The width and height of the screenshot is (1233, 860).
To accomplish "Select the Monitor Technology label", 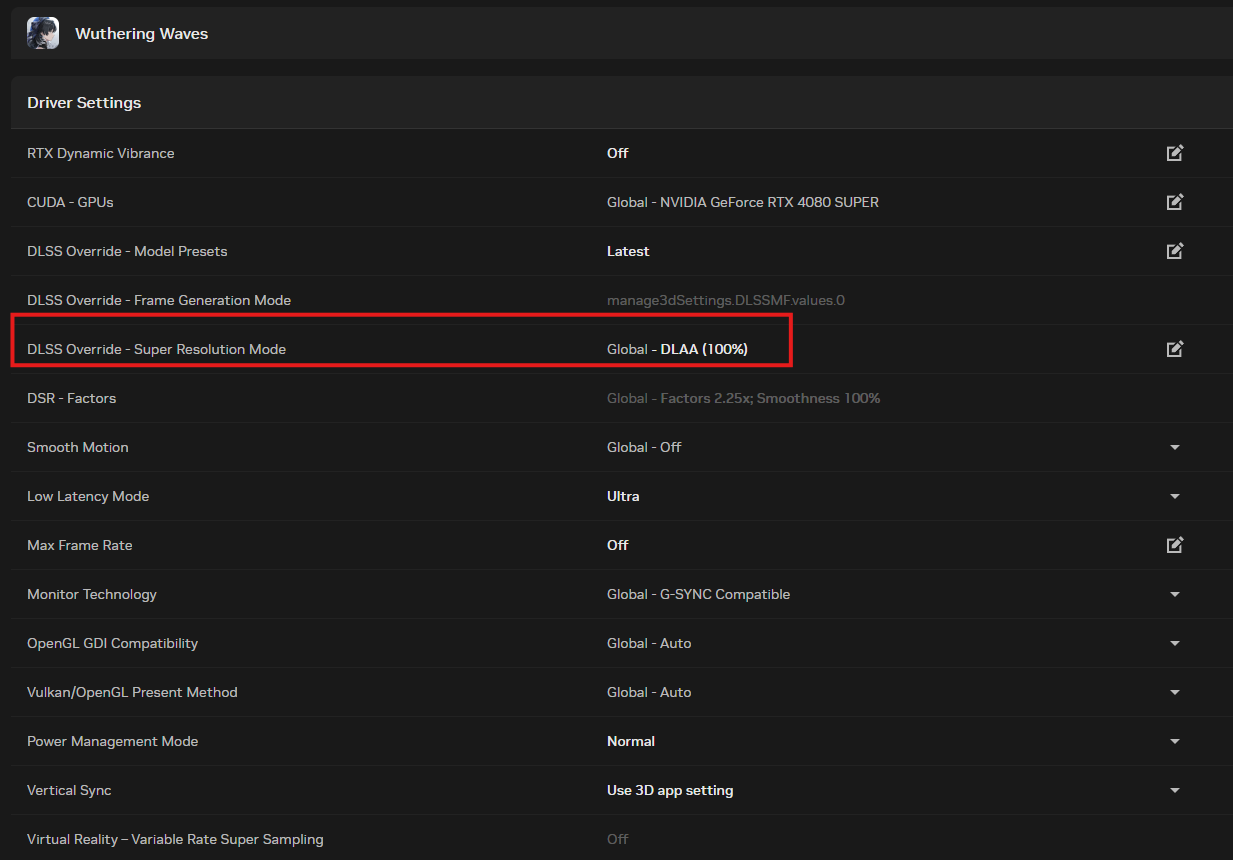I will 92,594.
